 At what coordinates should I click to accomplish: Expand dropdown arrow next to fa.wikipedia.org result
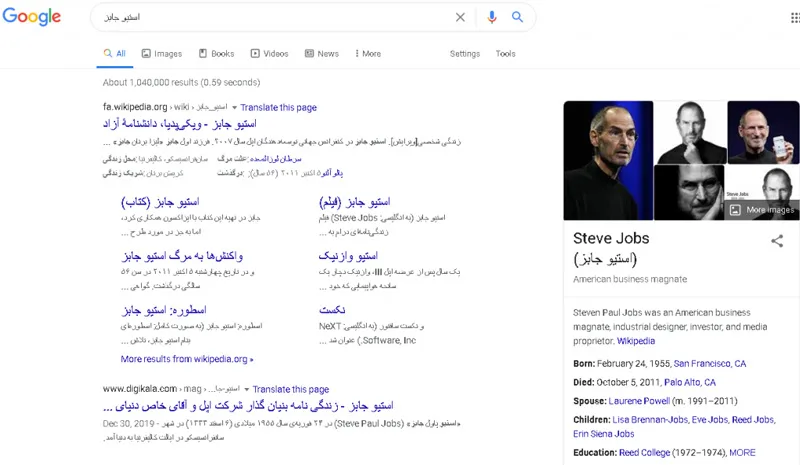pyautogui.click(x=234, y=108)
